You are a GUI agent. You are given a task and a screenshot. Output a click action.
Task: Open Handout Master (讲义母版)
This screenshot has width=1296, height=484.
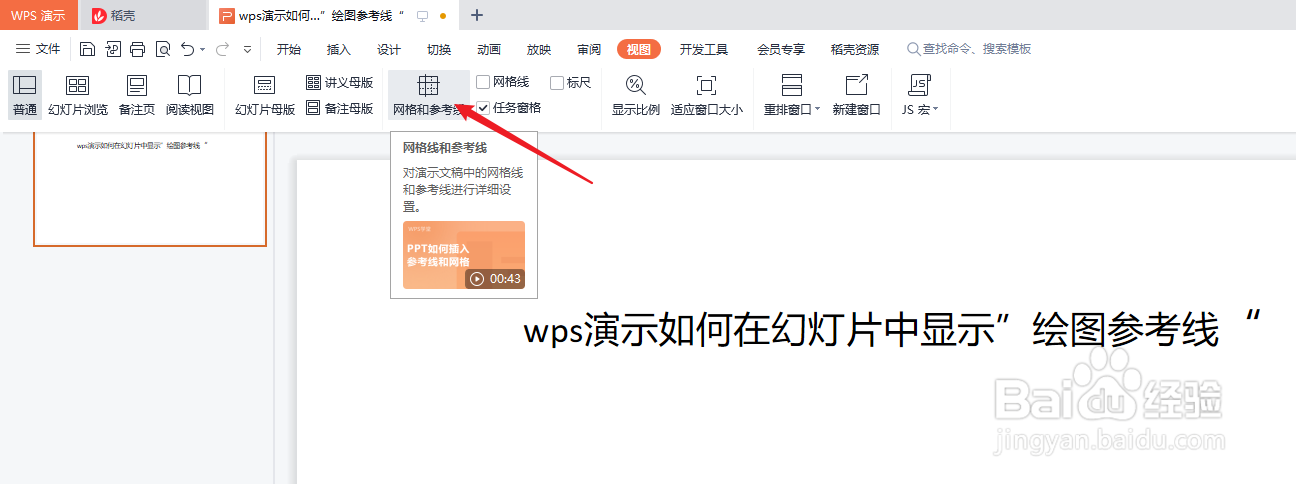340,83
